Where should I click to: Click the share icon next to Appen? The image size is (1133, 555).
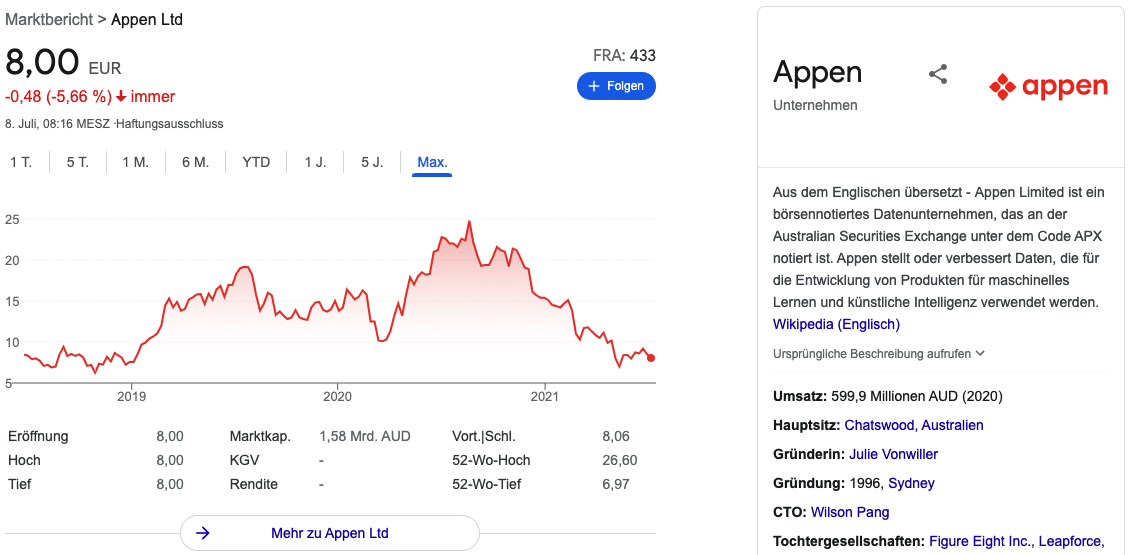938,74
